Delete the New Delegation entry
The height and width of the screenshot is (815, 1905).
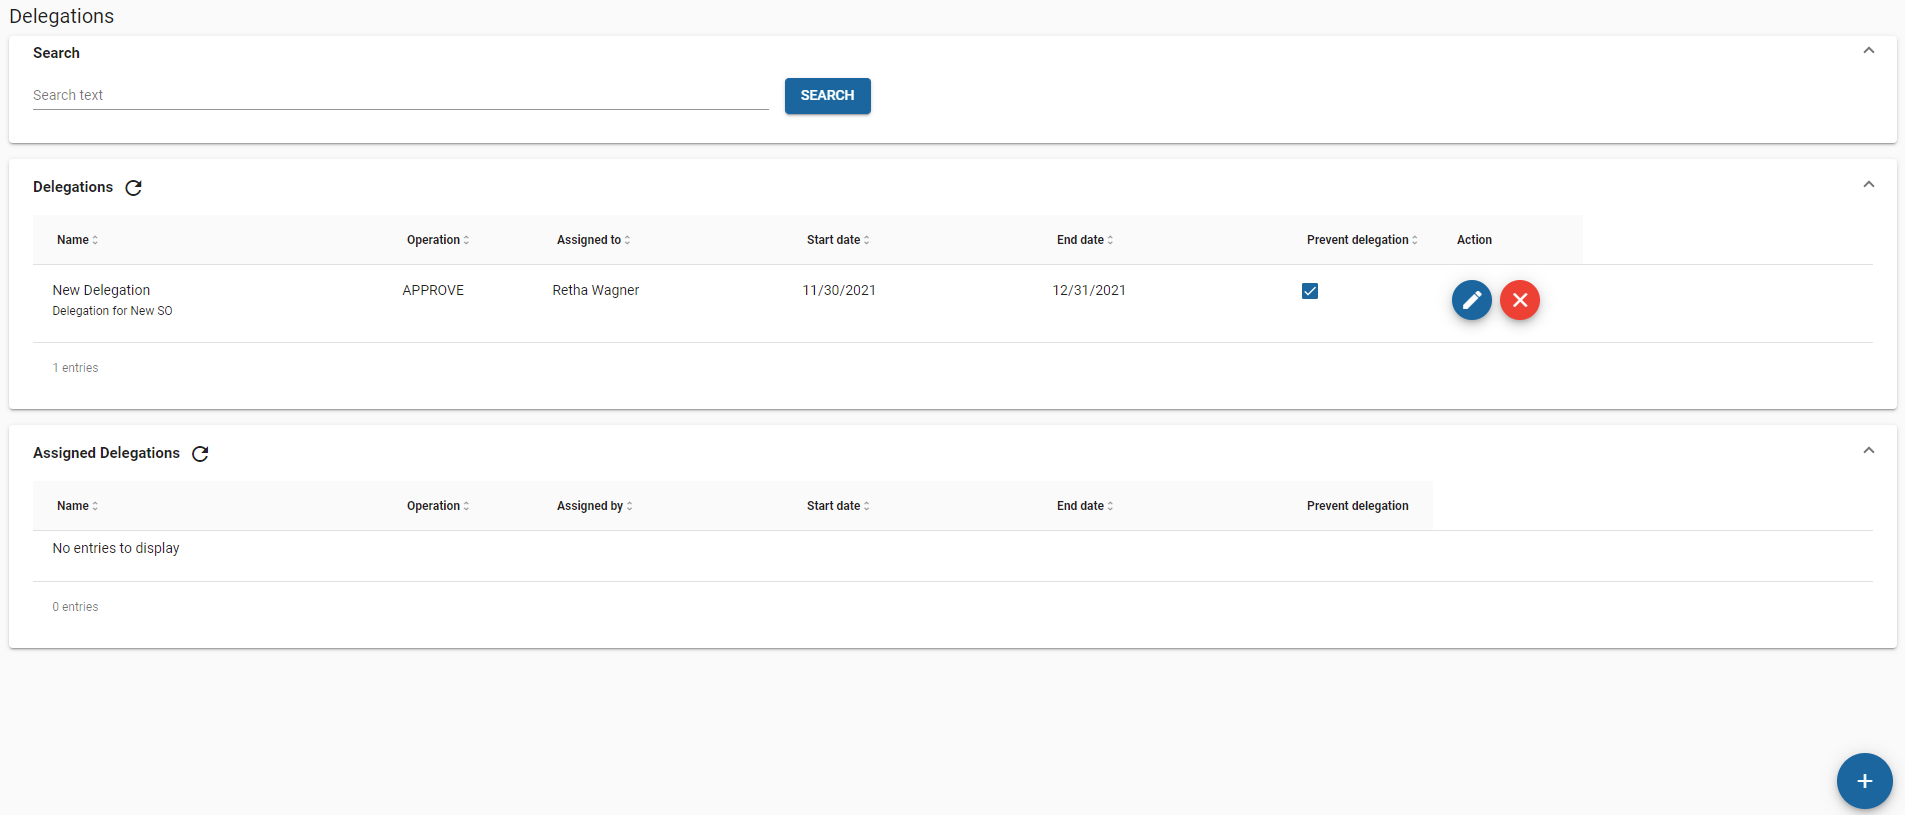coord(1519,300)
